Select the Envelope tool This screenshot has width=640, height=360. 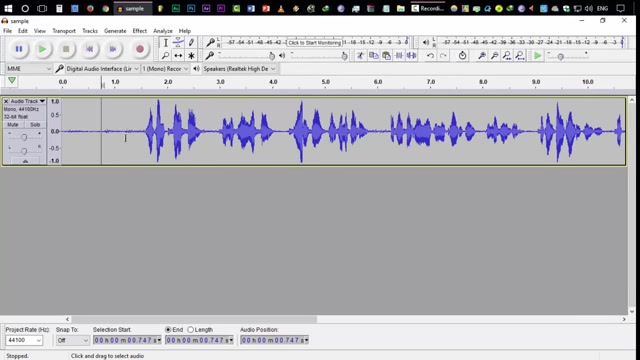pos(178,42)
